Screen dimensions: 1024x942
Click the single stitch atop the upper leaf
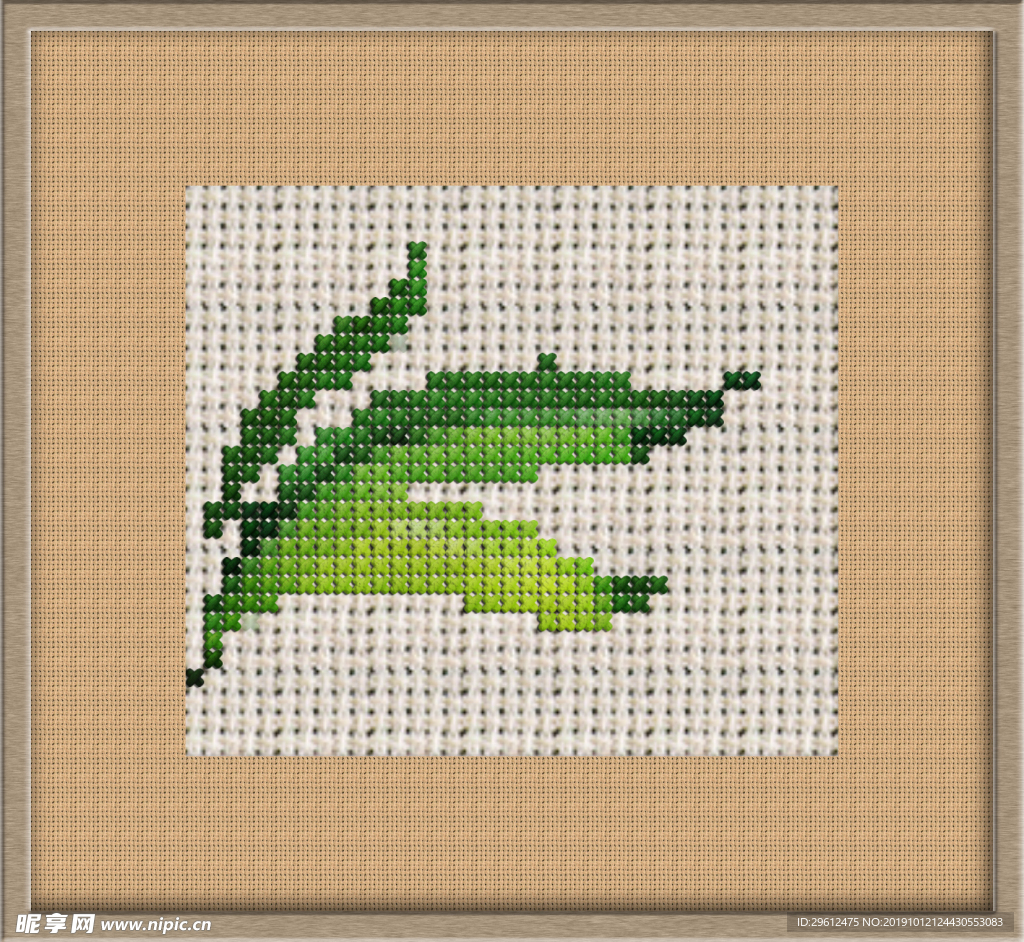pos(546,361)
